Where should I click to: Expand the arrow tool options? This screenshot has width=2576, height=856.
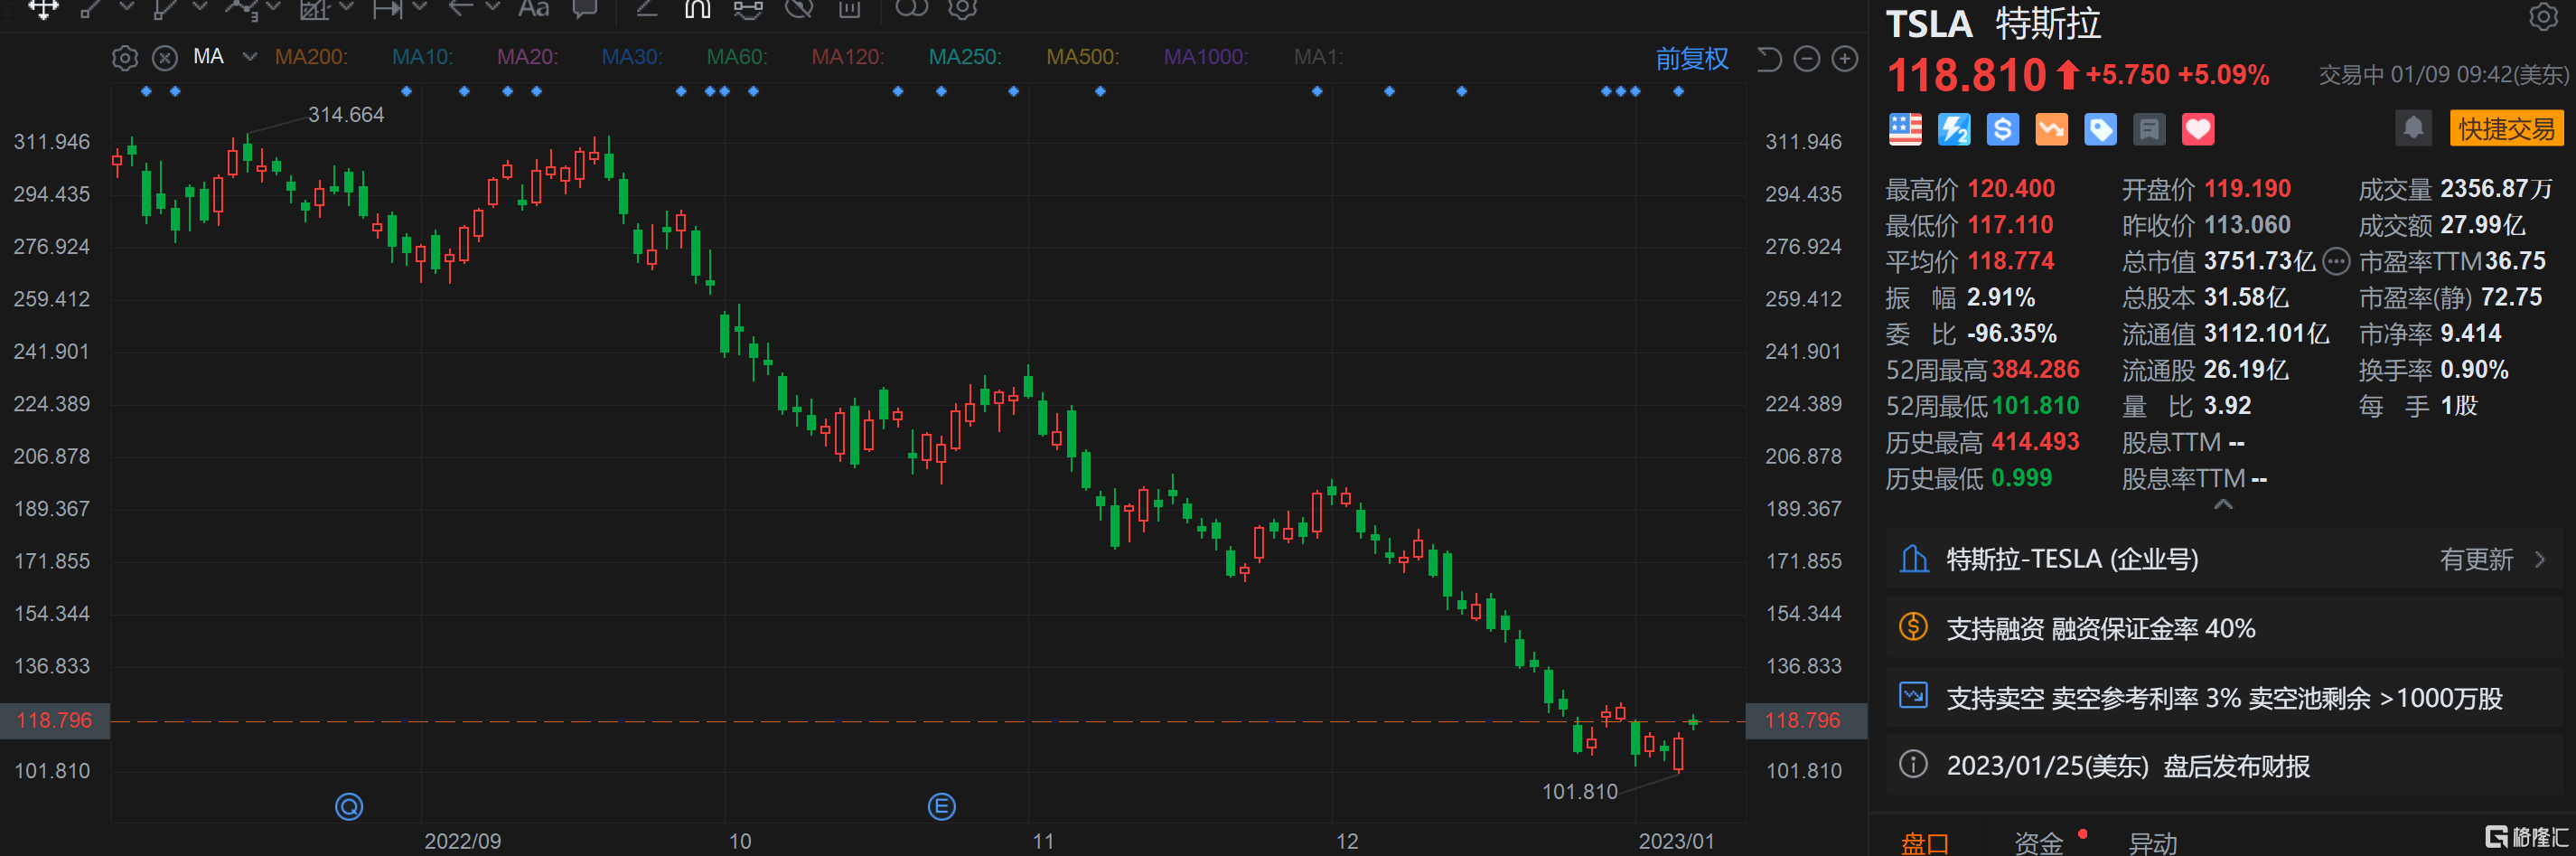point(493,7)
